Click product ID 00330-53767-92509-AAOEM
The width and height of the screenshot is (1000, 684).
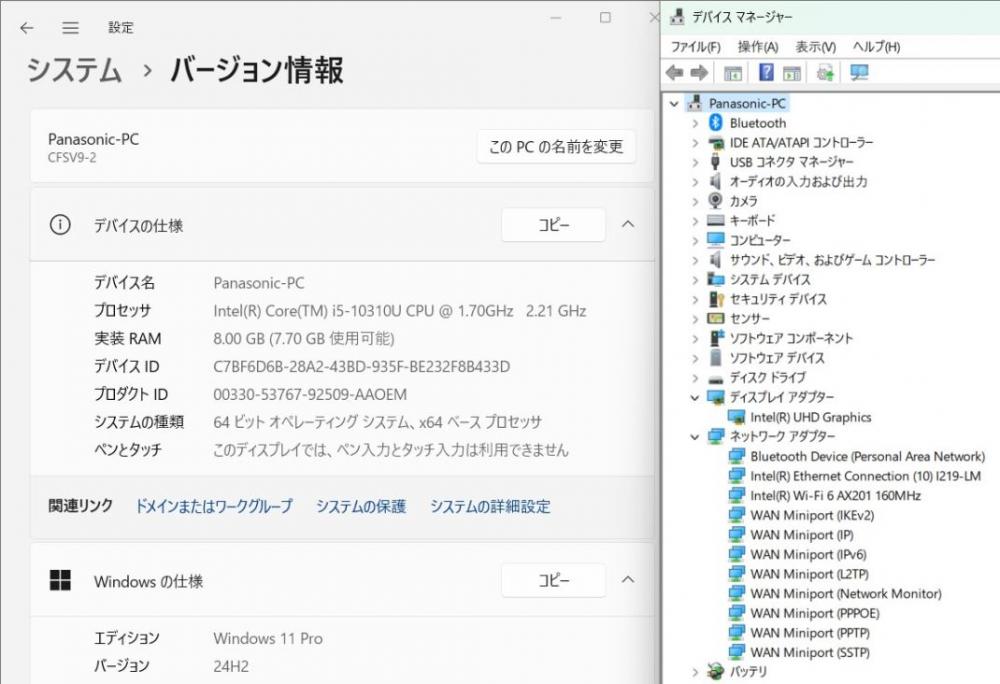point(310,395)
